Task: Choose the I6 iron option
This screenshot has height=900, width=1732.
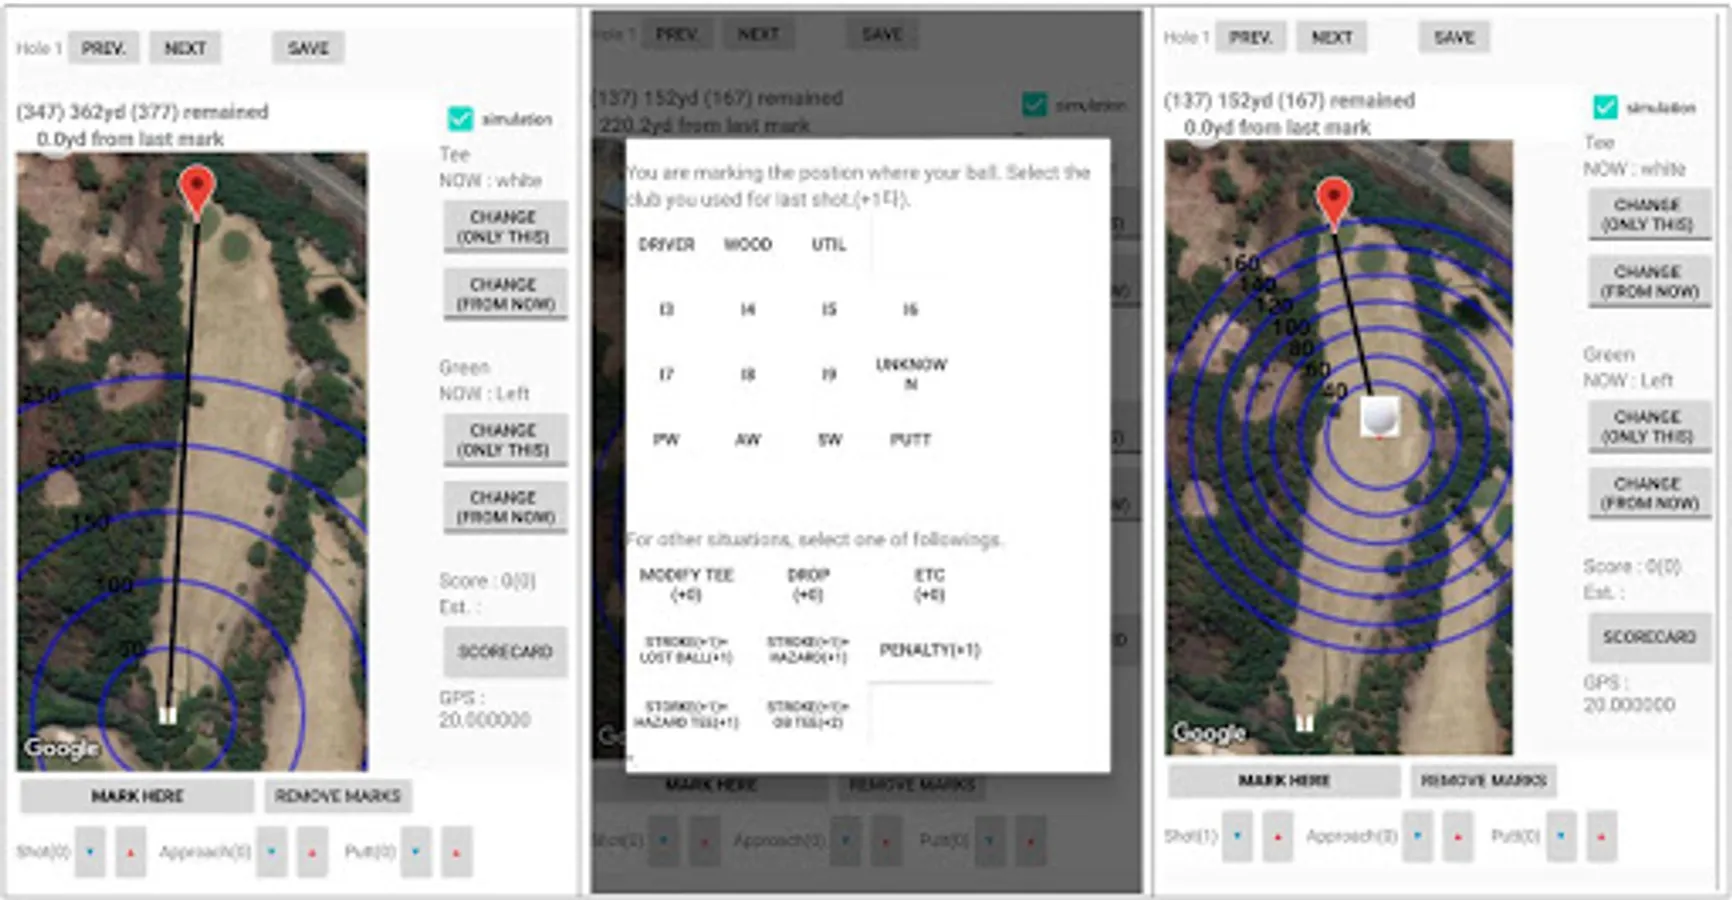Action: point(910,309)
